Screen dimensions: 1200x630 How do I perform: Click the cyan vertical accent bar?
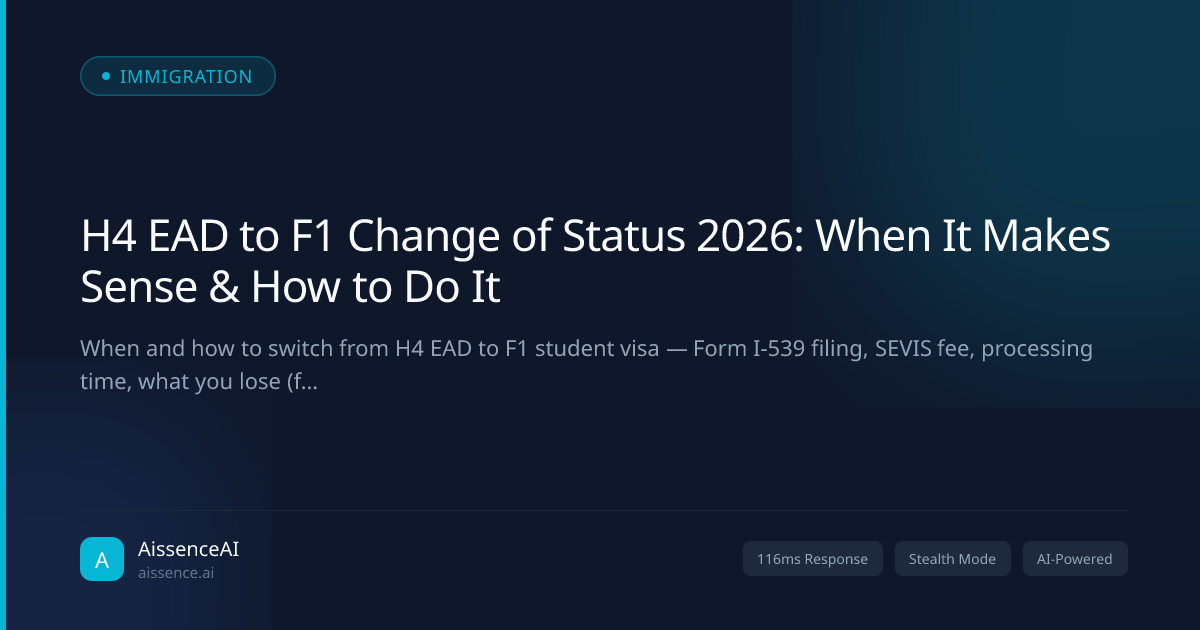(3, 315)
